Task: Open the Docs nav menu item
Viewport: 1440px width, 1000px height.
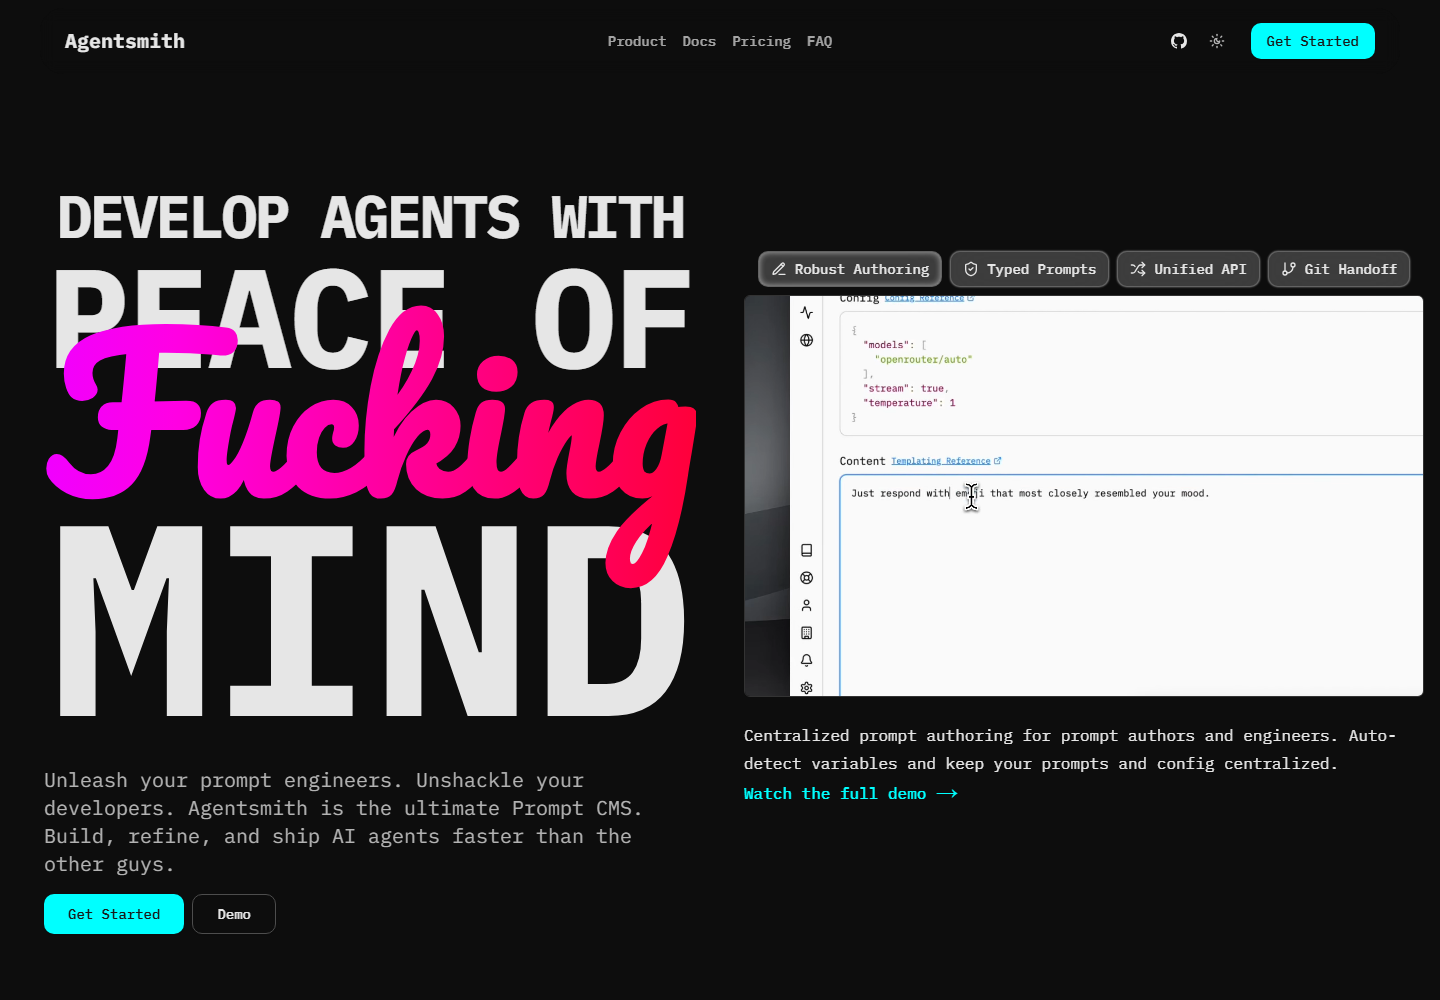Action: coord(699,41)
